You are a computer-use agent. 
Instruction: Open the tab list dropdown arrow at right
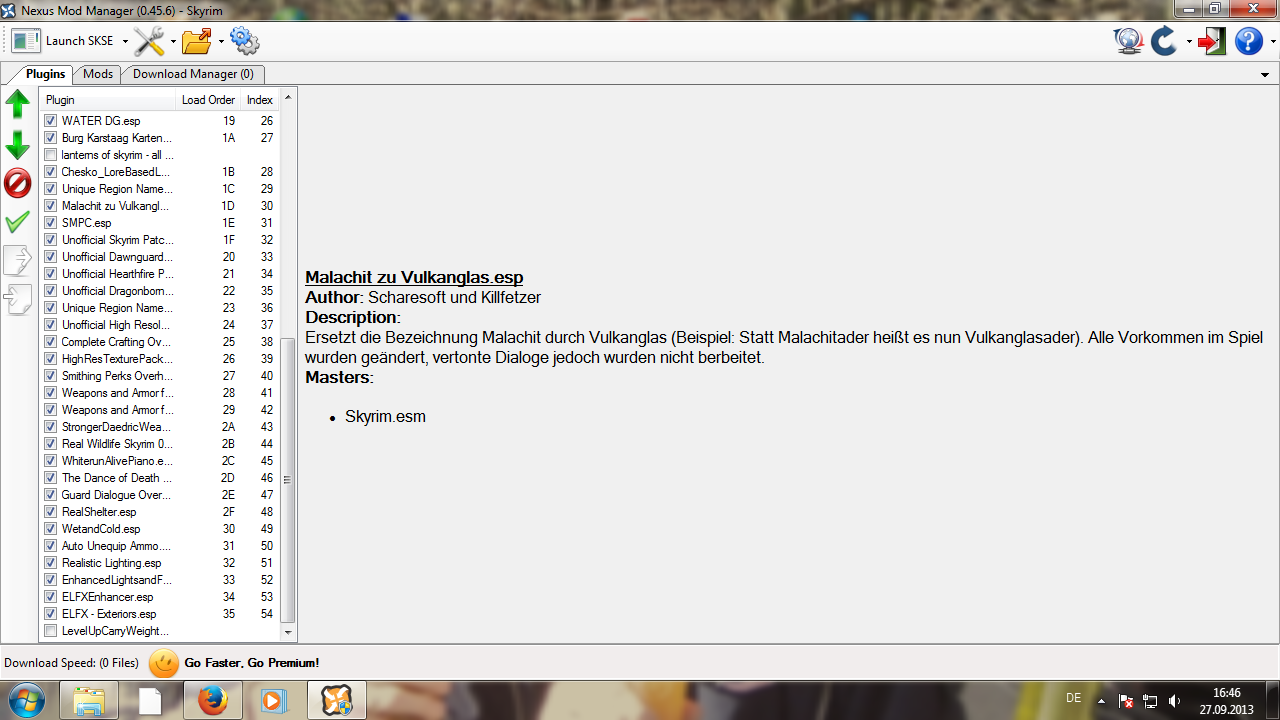(1265, 75)
